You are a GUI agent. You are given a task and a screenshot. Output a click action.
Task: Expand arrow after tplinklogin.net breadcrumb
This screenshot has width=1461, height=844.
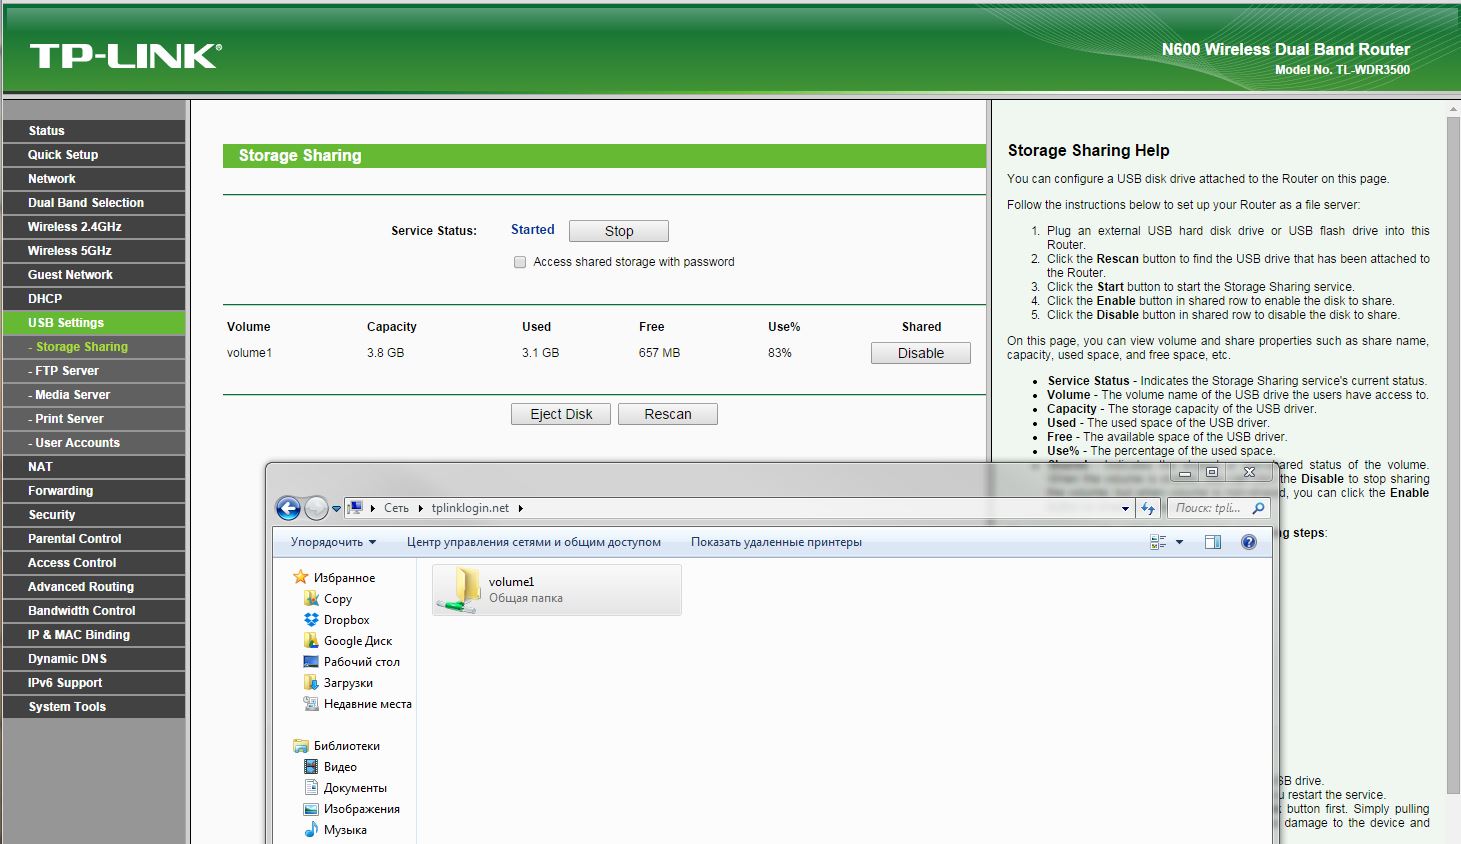pos(520,508)
